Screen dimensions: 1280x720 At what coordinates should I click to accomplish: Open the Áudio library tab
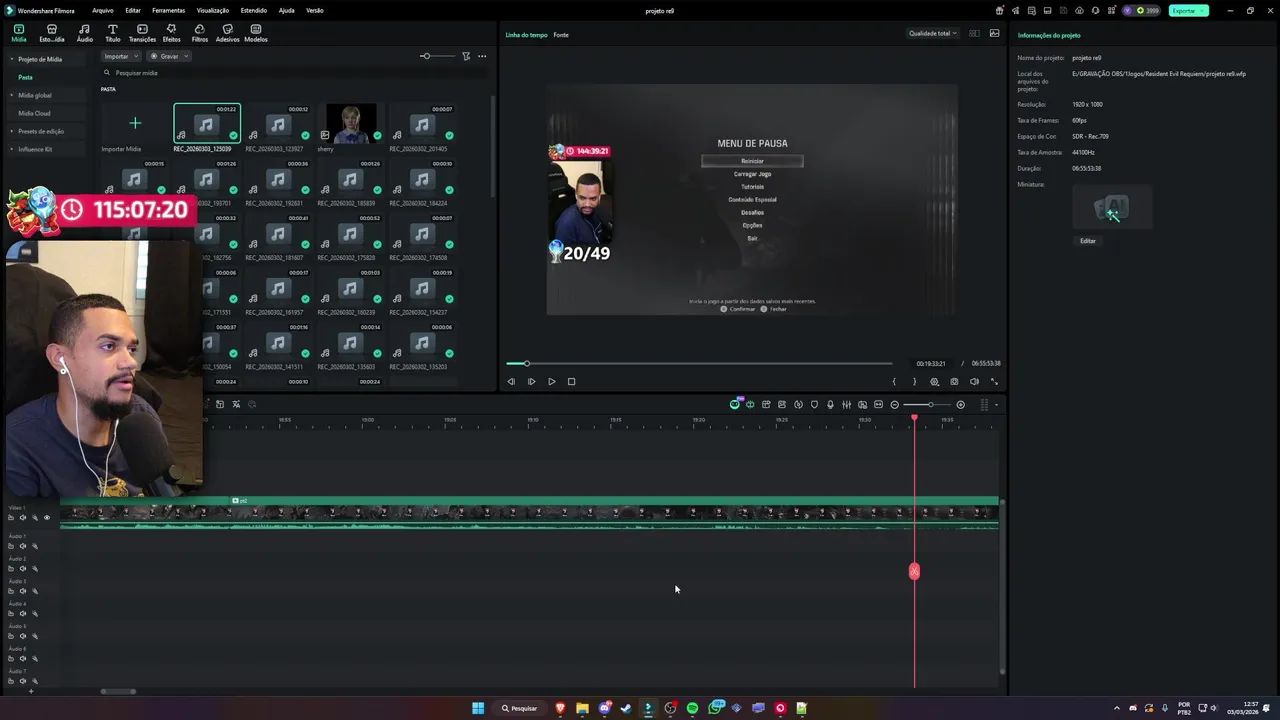click(x=84, y=33)
